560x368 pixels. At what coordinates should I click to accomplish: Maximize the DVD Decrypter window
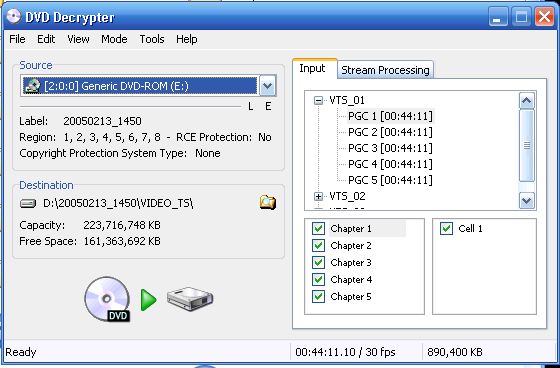coord(521,17)
